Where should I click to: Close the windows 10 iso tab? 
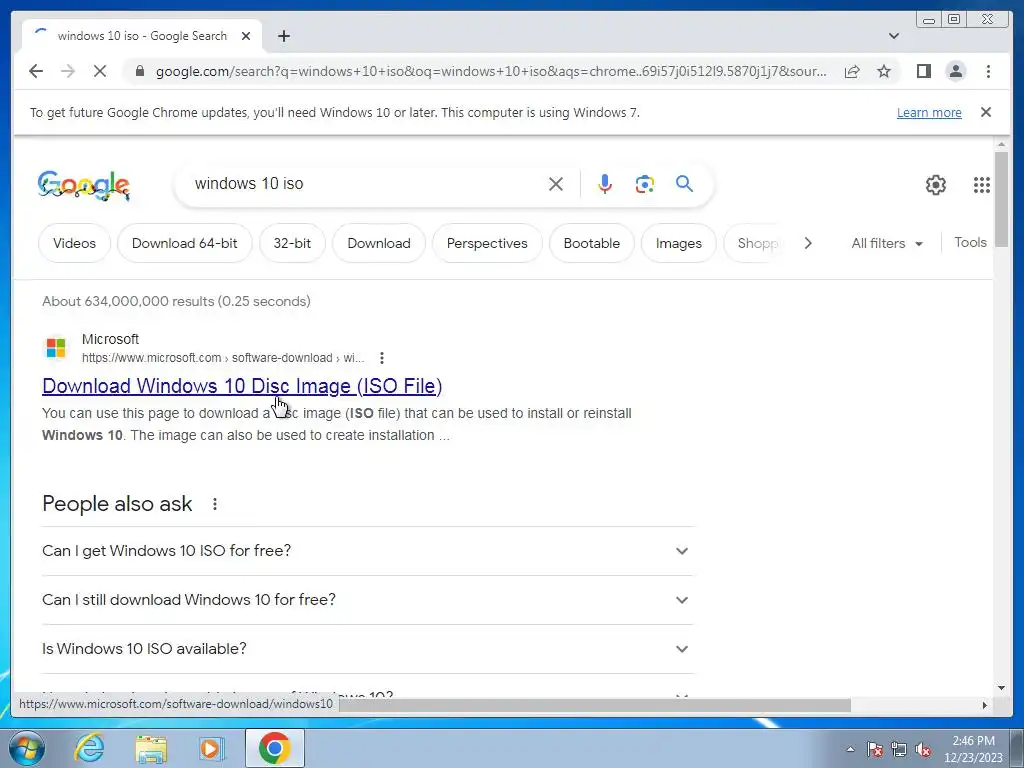tap(246, 36)
